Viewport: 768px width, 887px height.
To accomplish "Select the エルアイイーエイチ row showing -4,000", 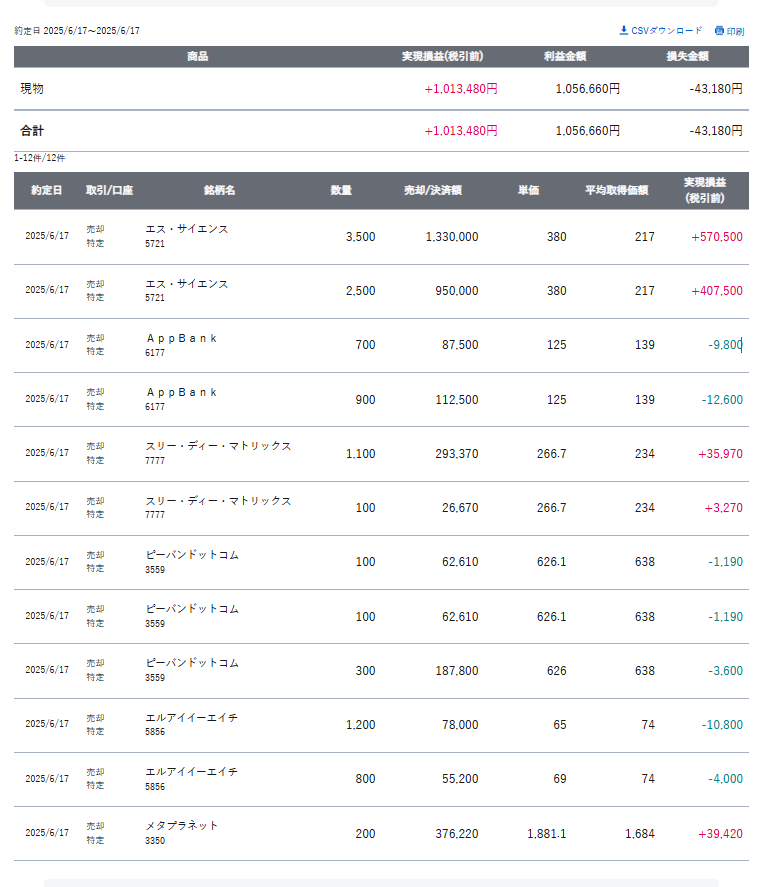I will pos(381,779).
